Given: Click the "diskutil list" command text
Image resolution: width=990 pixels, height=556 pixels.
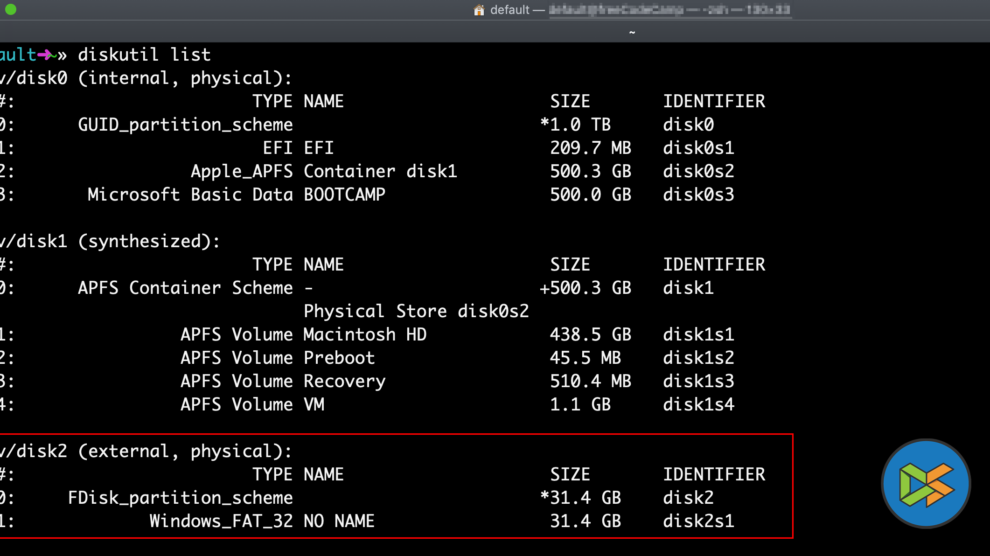Looking at the screenshot, I should point(144,54).
